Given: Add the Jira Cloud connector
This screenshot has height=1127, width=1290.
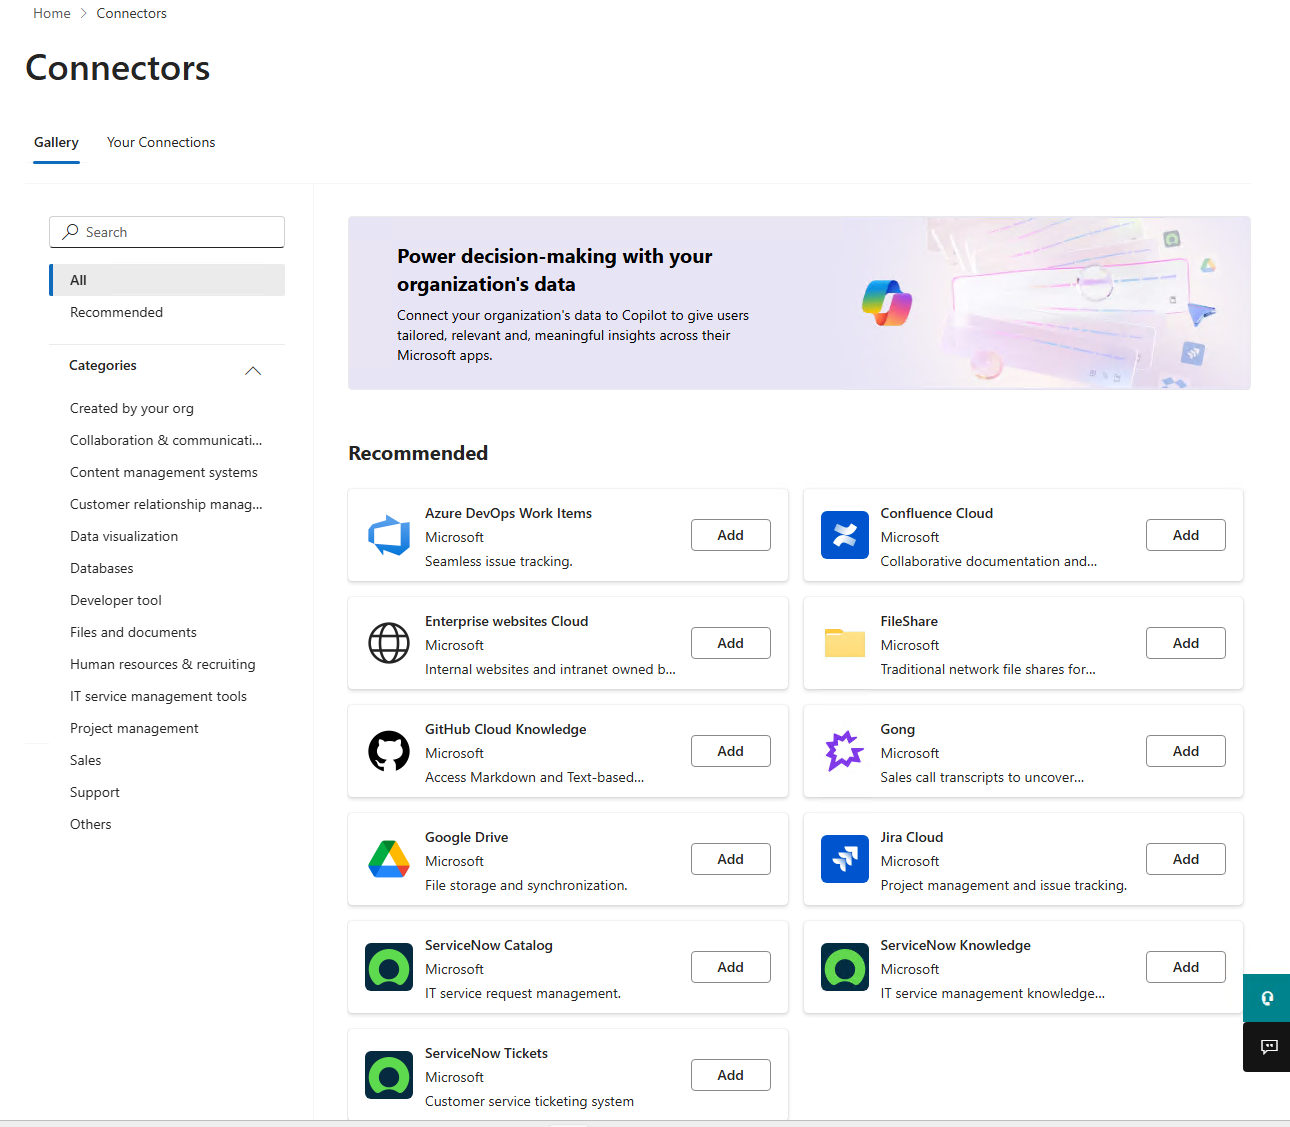Looking at the screenshot, I should tap(1186, 859).
